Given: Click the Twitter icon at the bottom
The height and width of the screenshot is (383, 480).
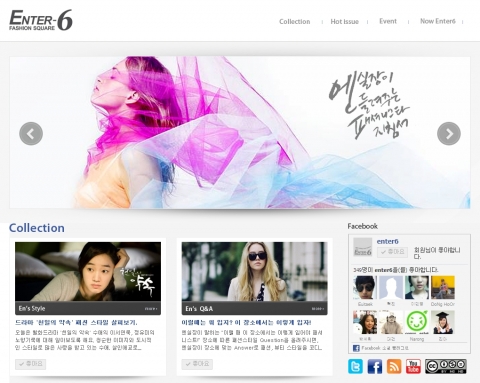Looking at the screenshot, I should pos(355,366).
